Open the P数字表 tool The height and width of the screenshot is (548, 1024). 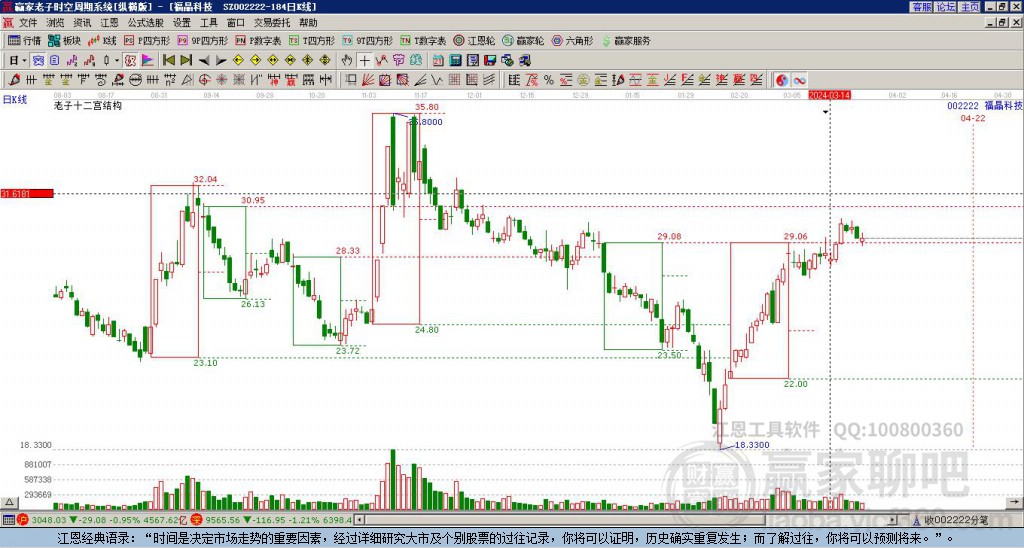pos(259,40)
